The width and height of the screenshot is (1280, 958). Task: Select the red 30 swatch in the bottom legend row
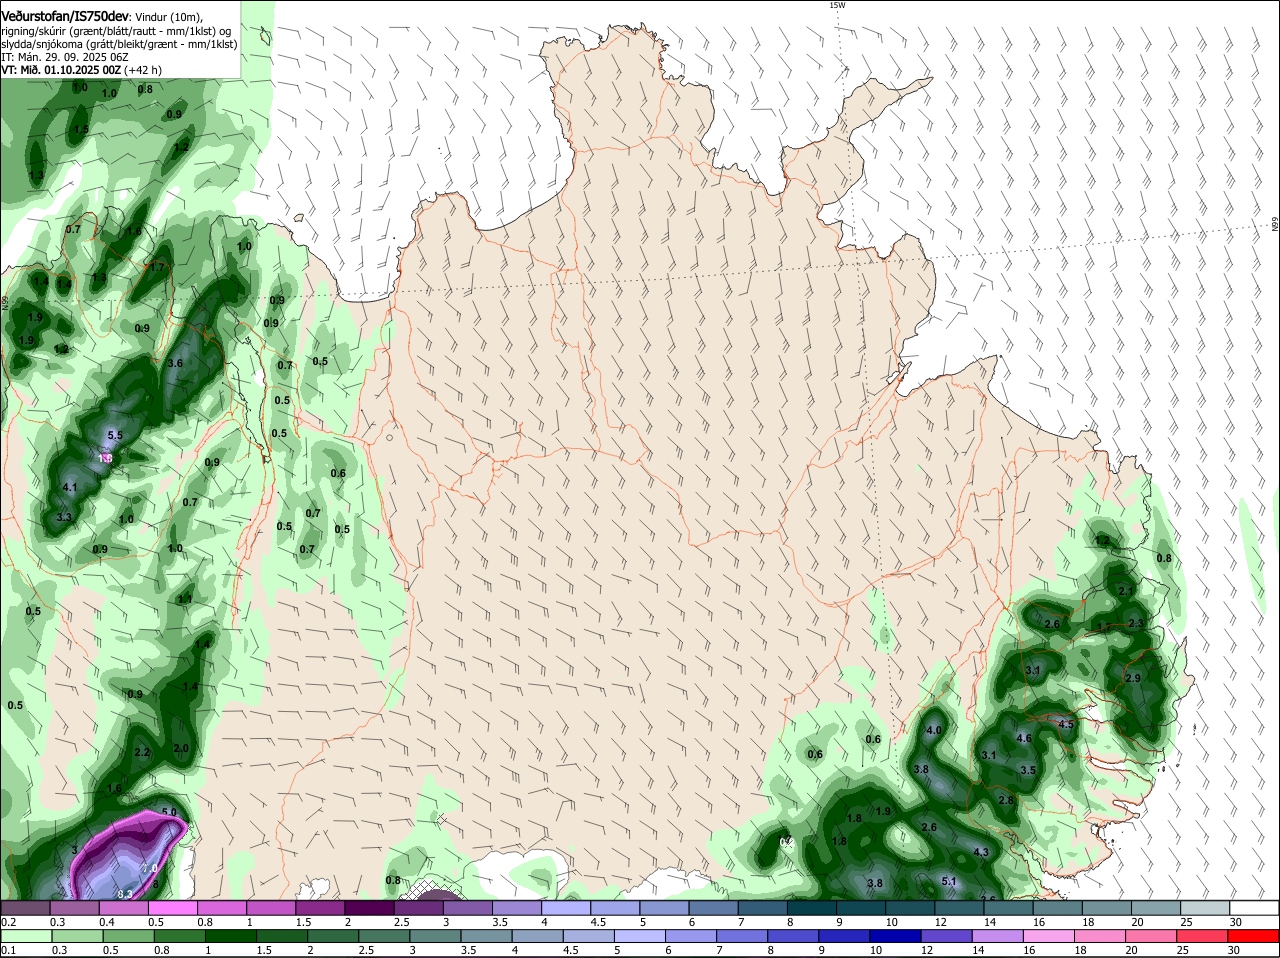(1254, 936)
